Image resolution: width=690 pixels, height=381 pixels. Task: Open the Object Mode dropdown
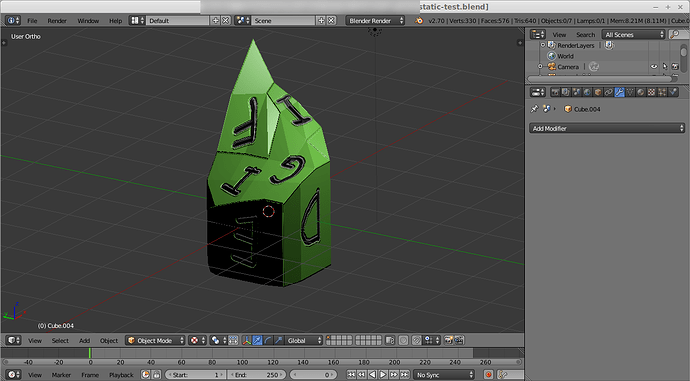pyautogui.click(x=155, y=340)
